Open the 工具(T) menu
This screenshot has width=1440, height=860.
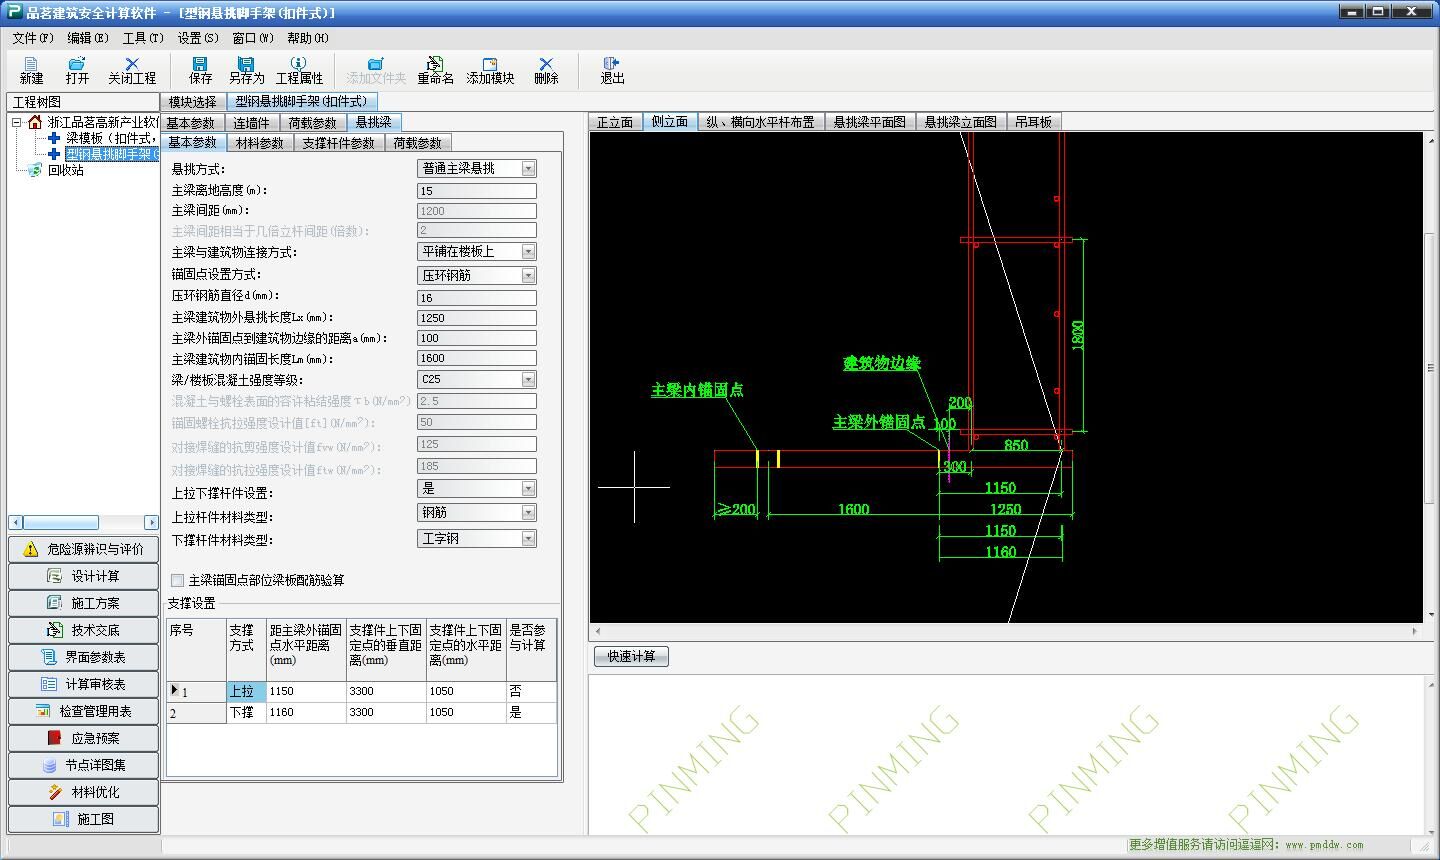click(142, 38)
